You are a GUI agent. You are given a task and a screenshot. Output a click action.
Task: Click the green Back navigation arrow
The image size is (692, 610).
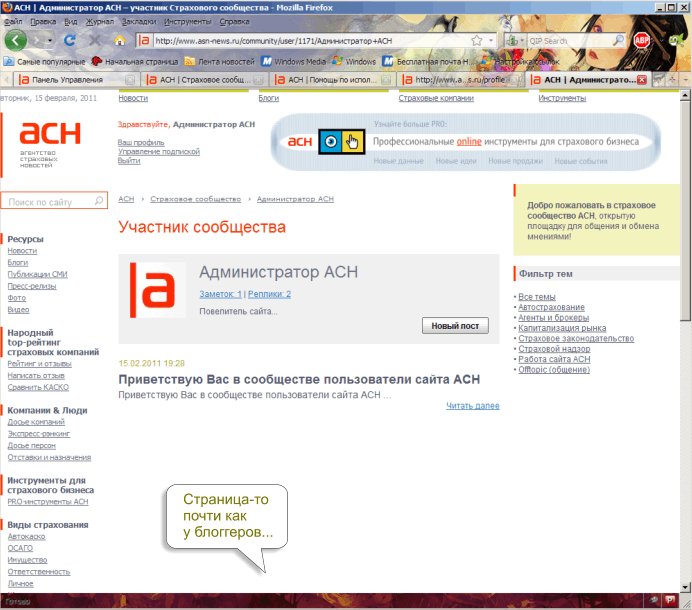[x=17, y=40]
